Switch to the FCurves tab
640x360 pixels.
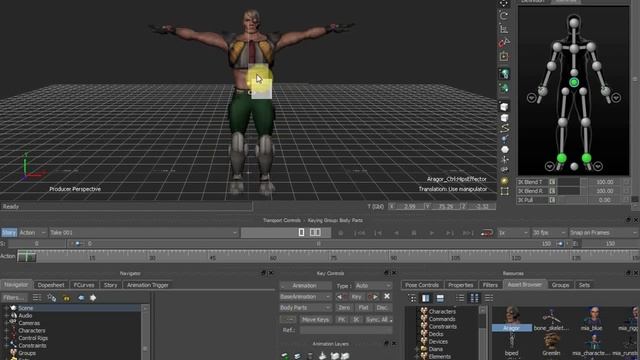point(84,285)
